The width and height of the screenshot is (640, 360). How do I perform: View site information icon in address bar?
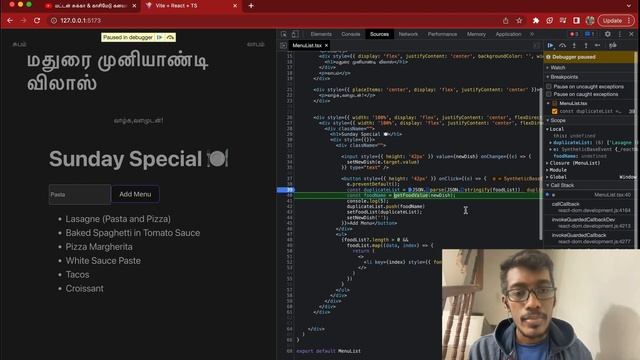click(x=53, y=20)
